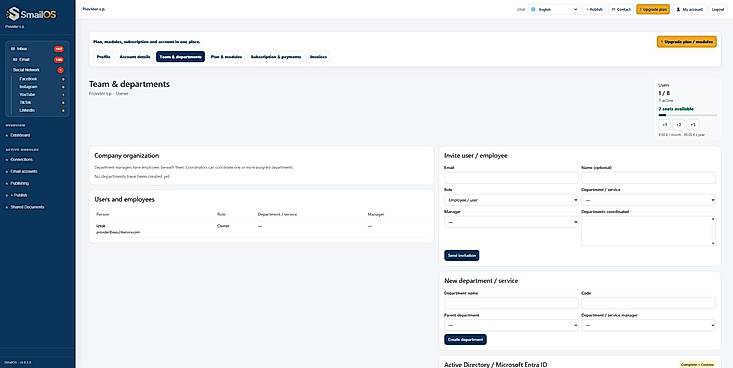This screenshot has width=733, height=368.
Task: Click the Departments coordinated list box
Action: 648,231
